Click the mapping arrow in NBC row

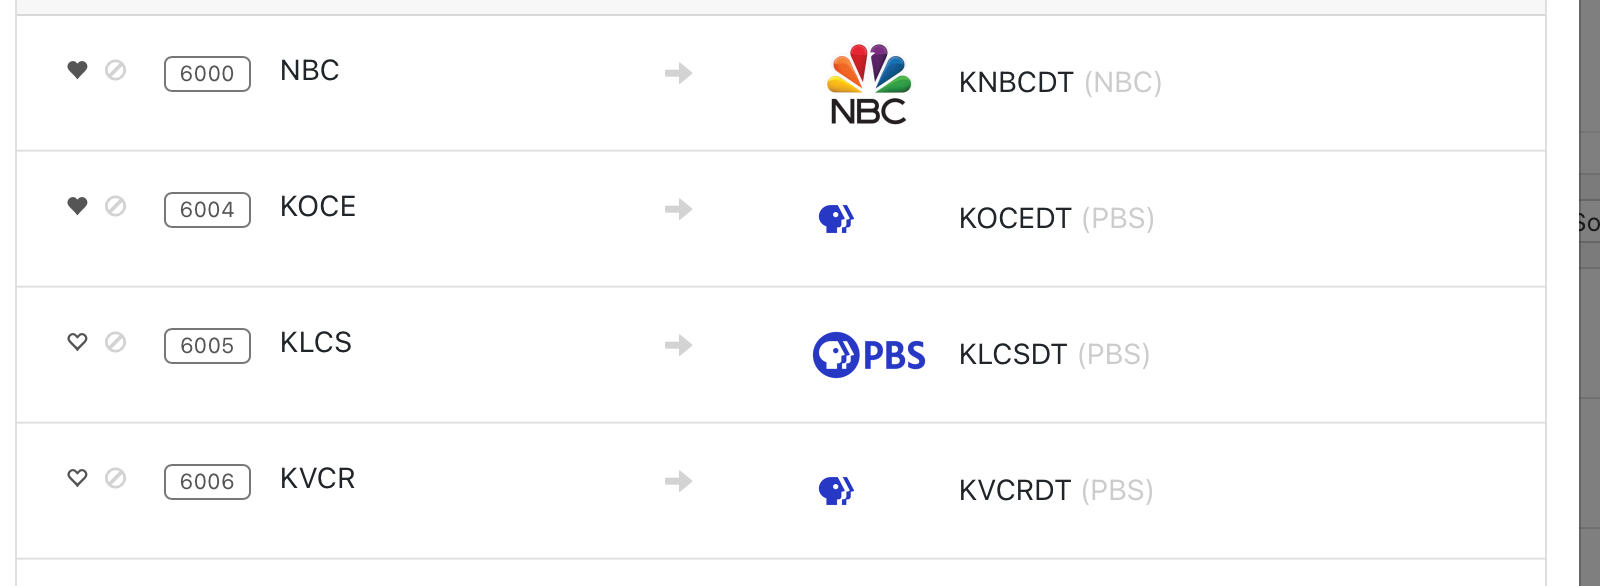pyautogui.click(x=679, y=73)
